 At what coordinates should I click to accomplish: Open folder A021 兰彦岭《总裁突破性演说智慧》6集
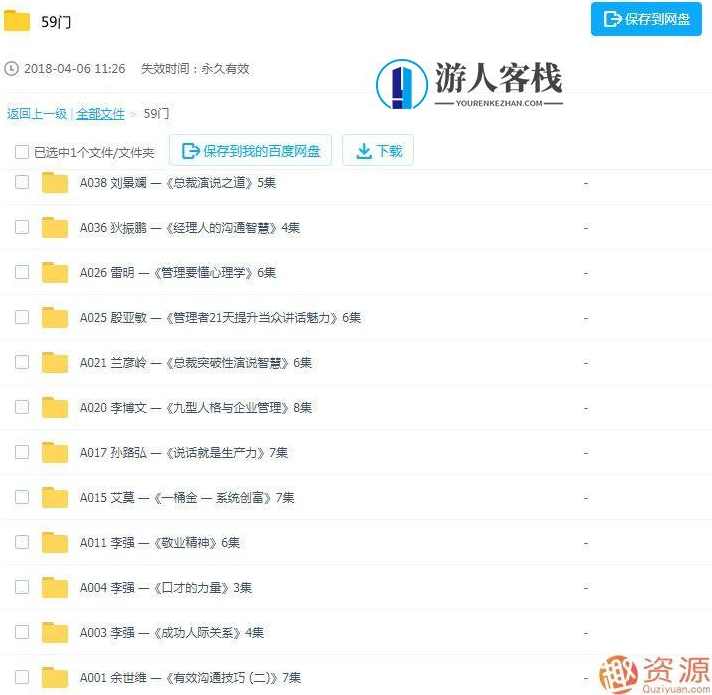coord(196,362)
